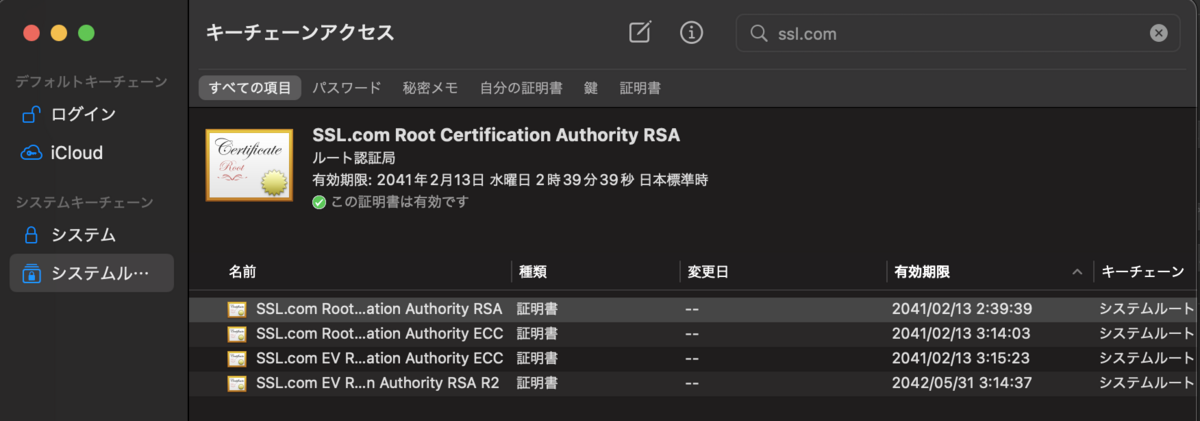Click the ルート認証局 label in details
Screen dimensions: 1200x421
pos(352,160)
